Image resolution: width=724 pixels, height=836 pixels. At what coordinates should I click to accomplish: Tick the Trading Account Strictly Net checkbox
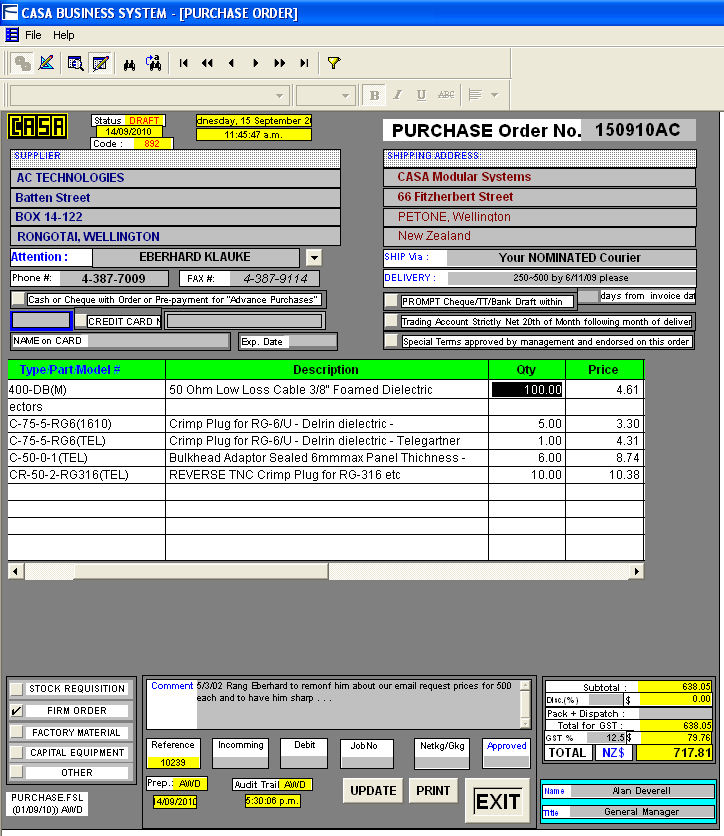(391, 321)
